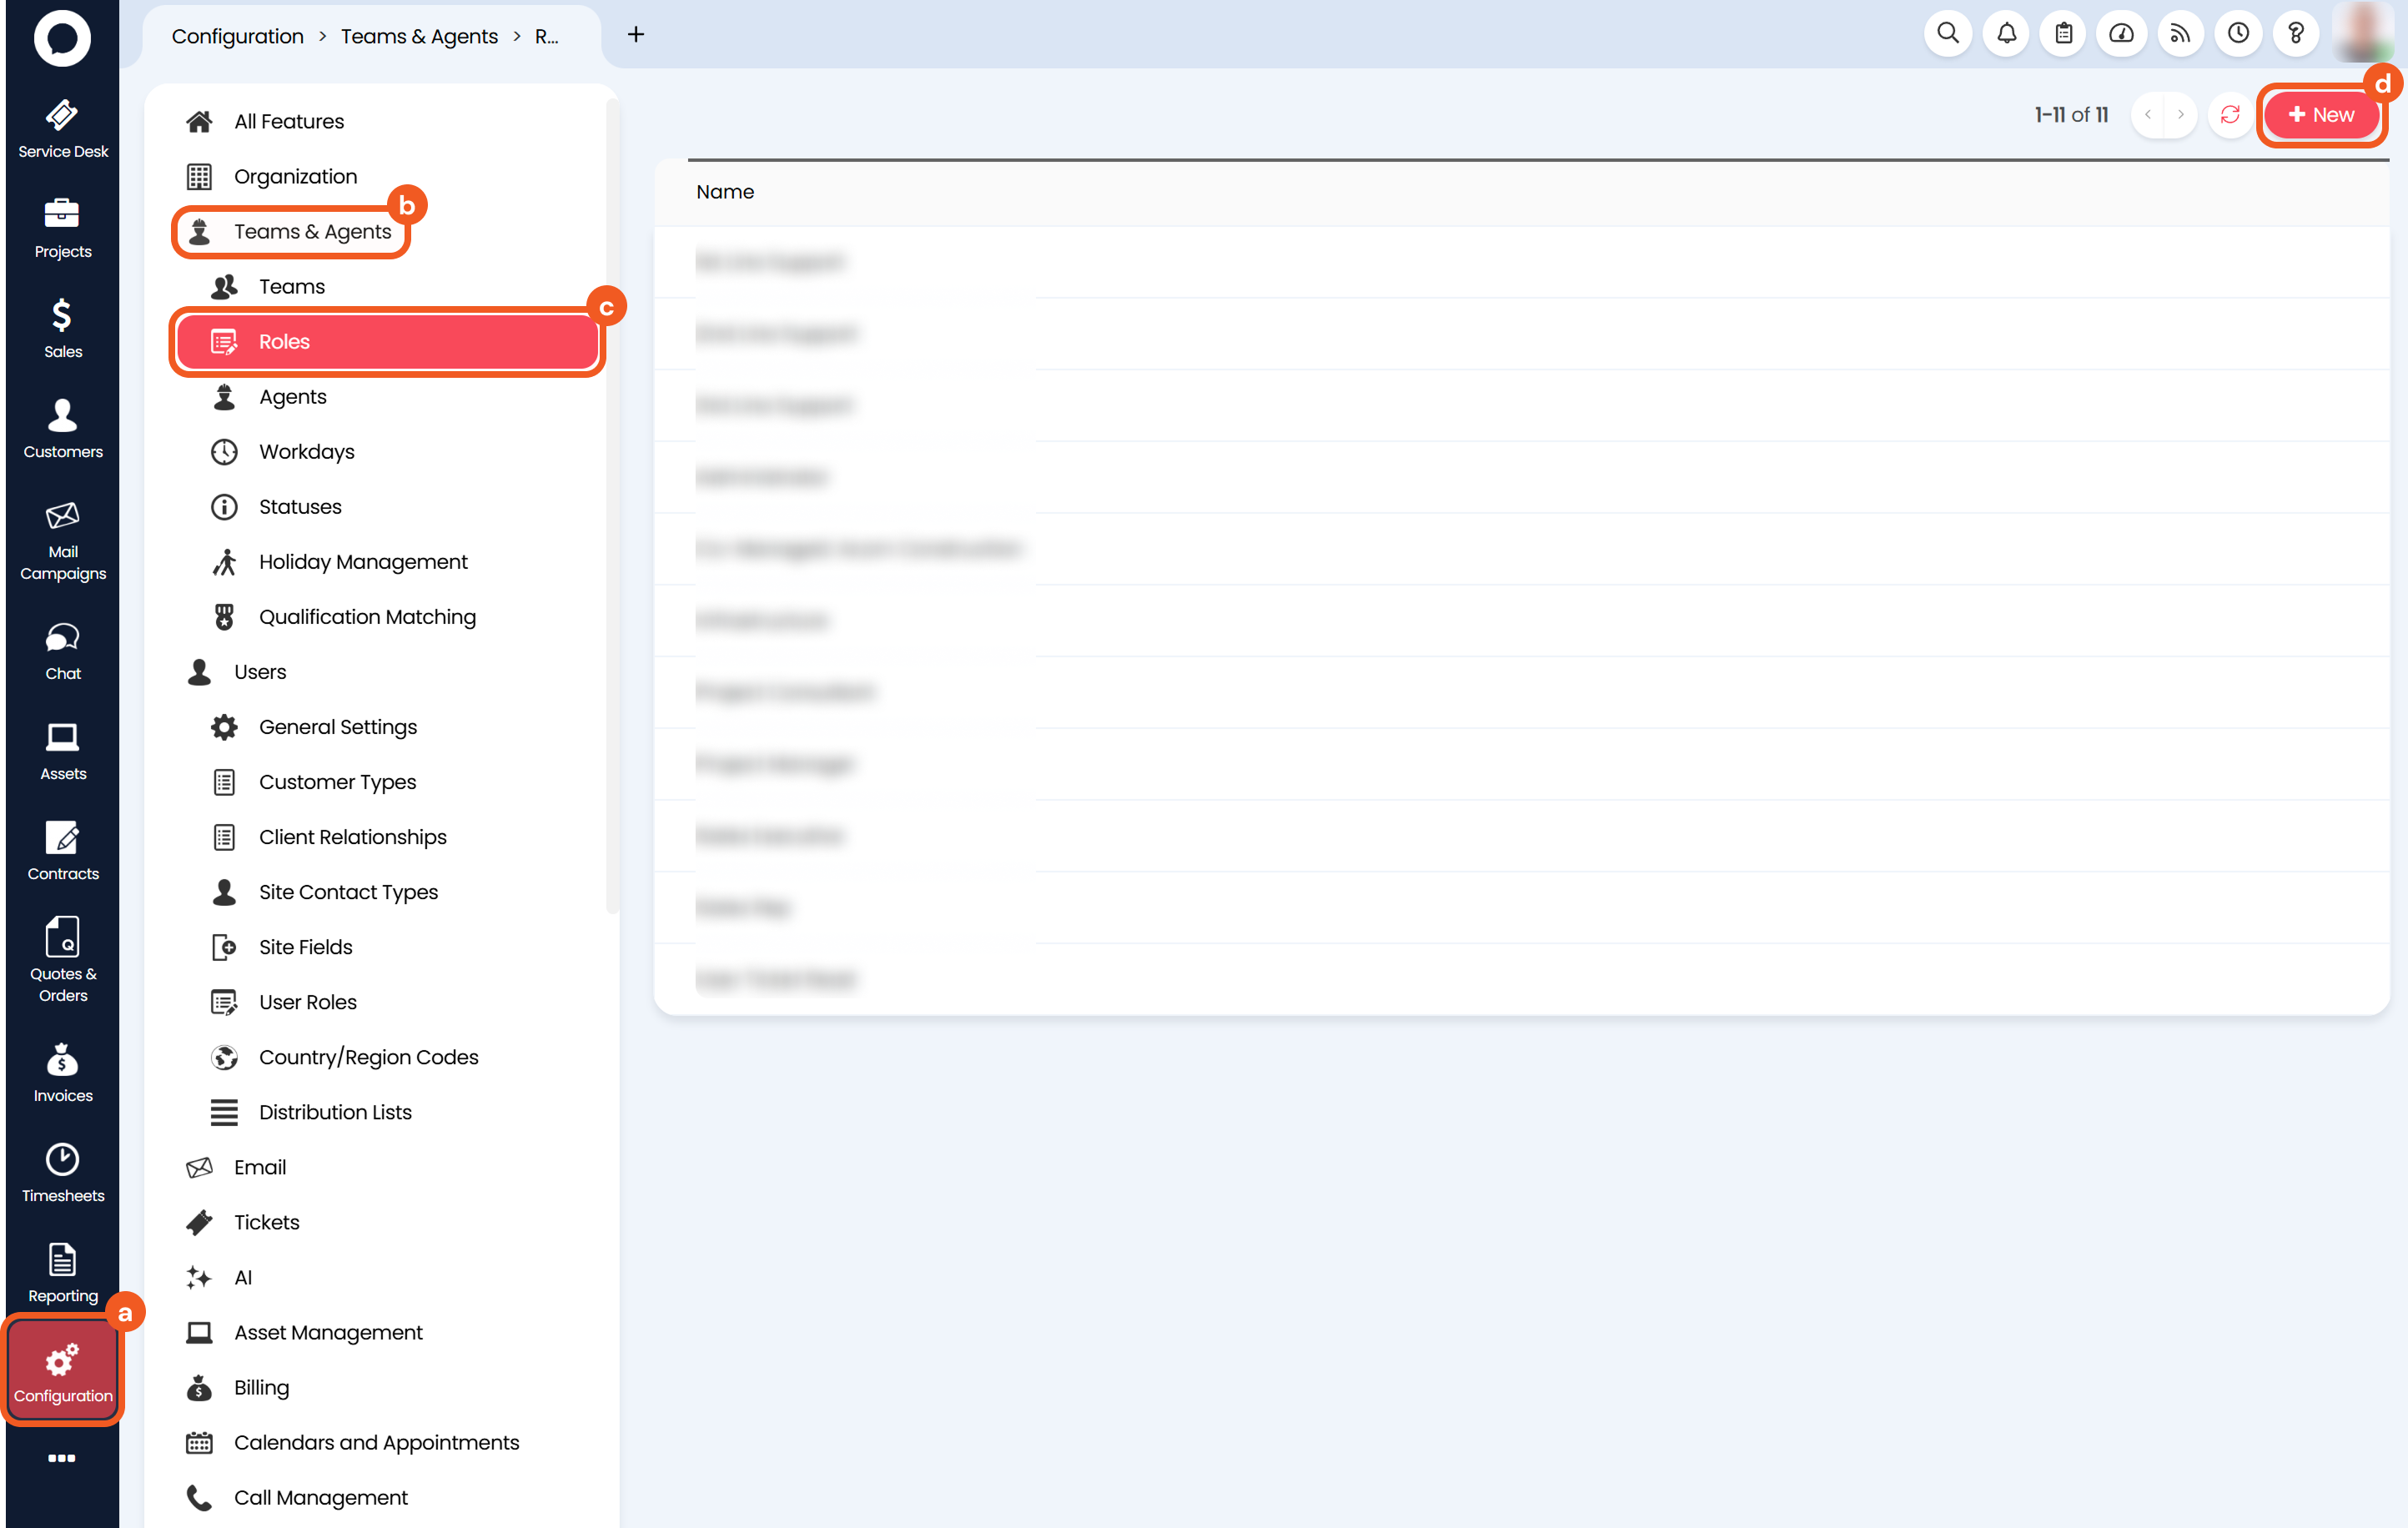Collapse the Users section
The height and width of the screenshot is (1528, 2408).
click(260, 672)
